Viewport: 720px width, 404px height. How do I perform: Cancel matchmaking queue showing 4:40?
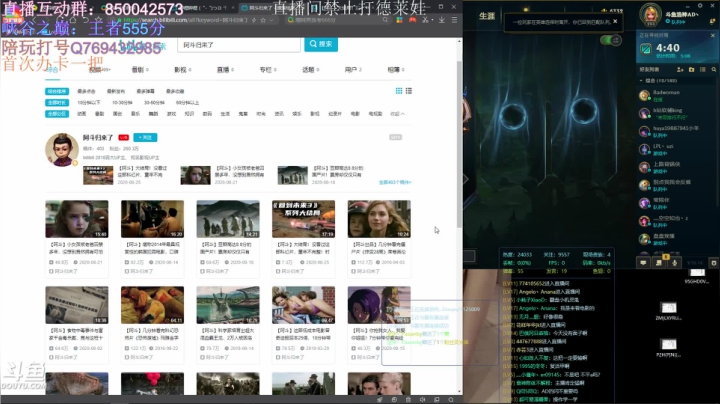(713, 35)
